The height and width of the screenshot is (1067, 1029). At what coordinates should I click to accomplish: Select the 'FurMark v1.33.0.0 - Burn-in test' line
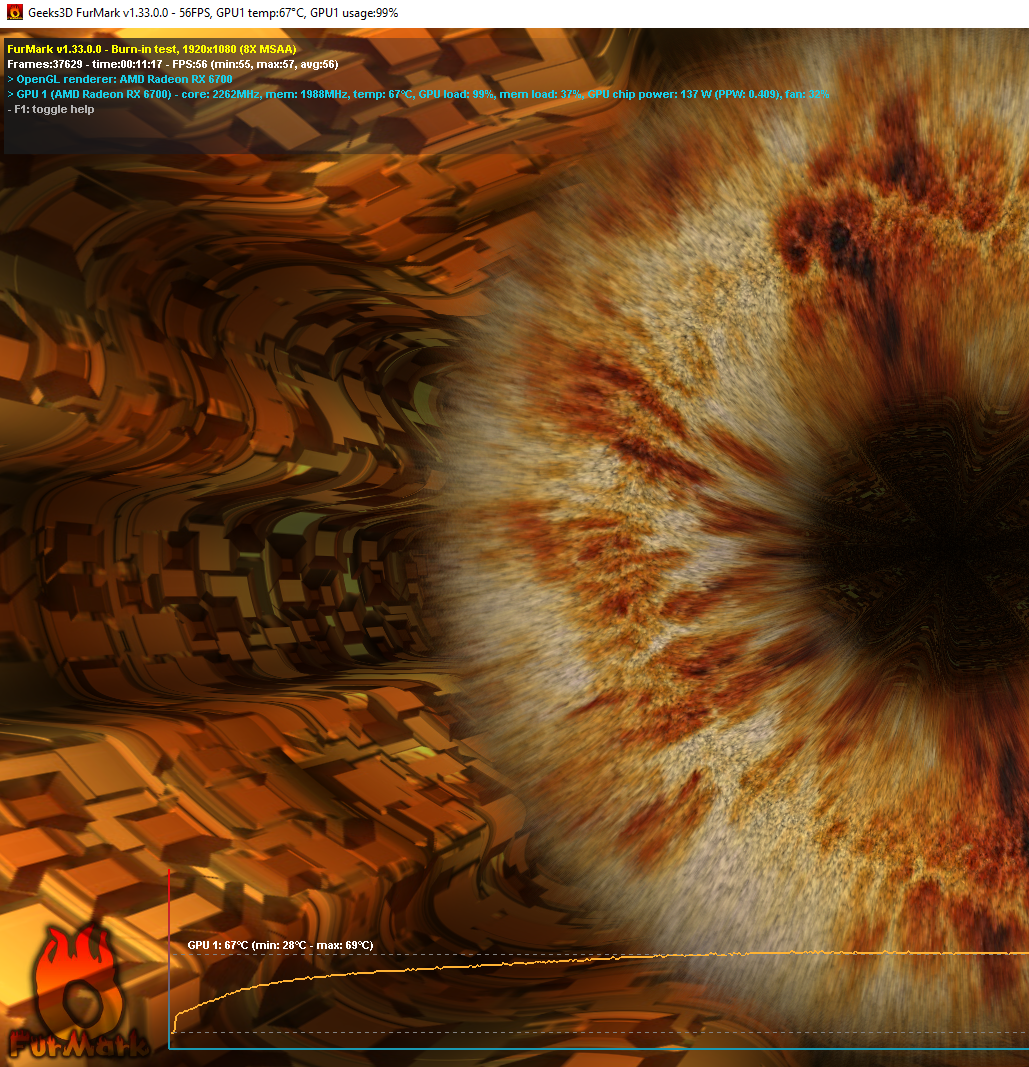coord(152,49)
